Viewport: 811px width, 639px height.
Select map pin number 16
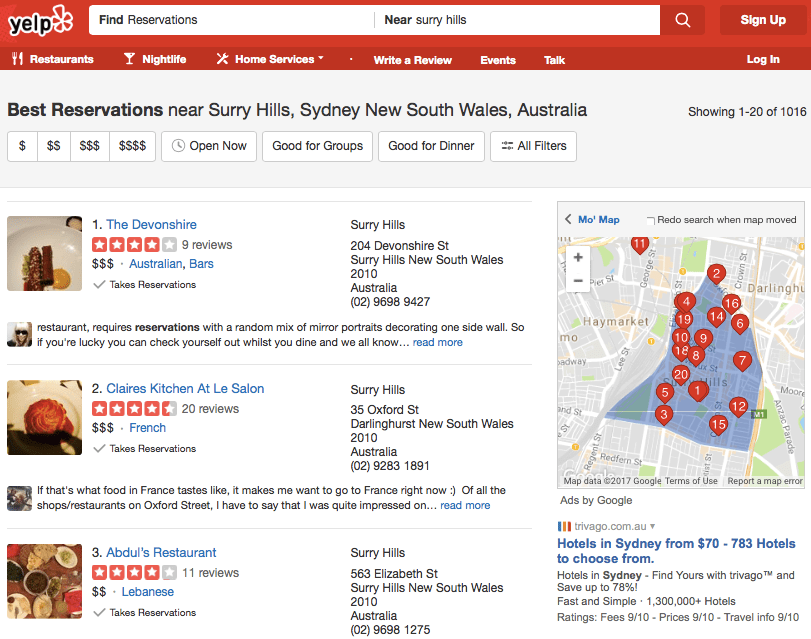(731, 304)
